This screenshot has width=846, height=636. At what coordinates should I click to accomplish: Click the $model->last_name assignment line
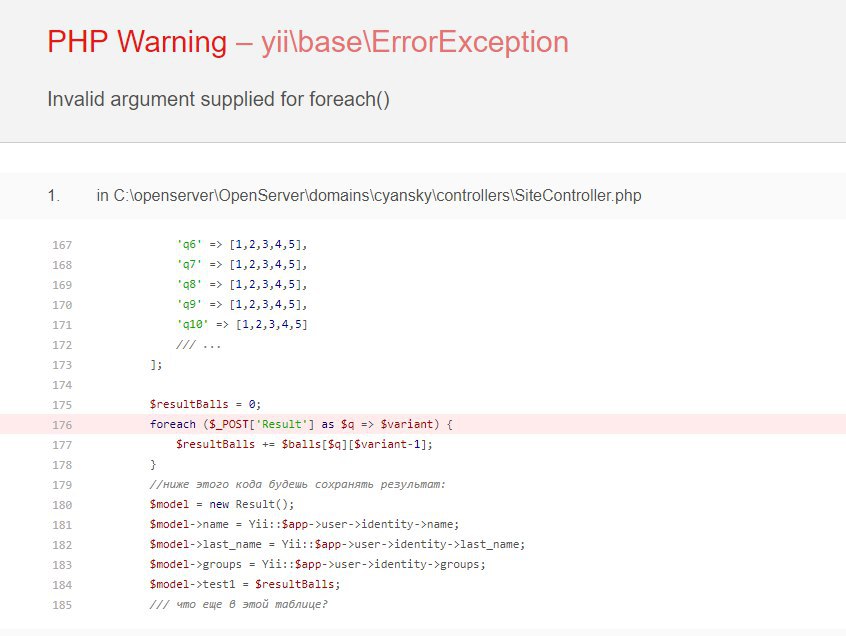(337, 544)
